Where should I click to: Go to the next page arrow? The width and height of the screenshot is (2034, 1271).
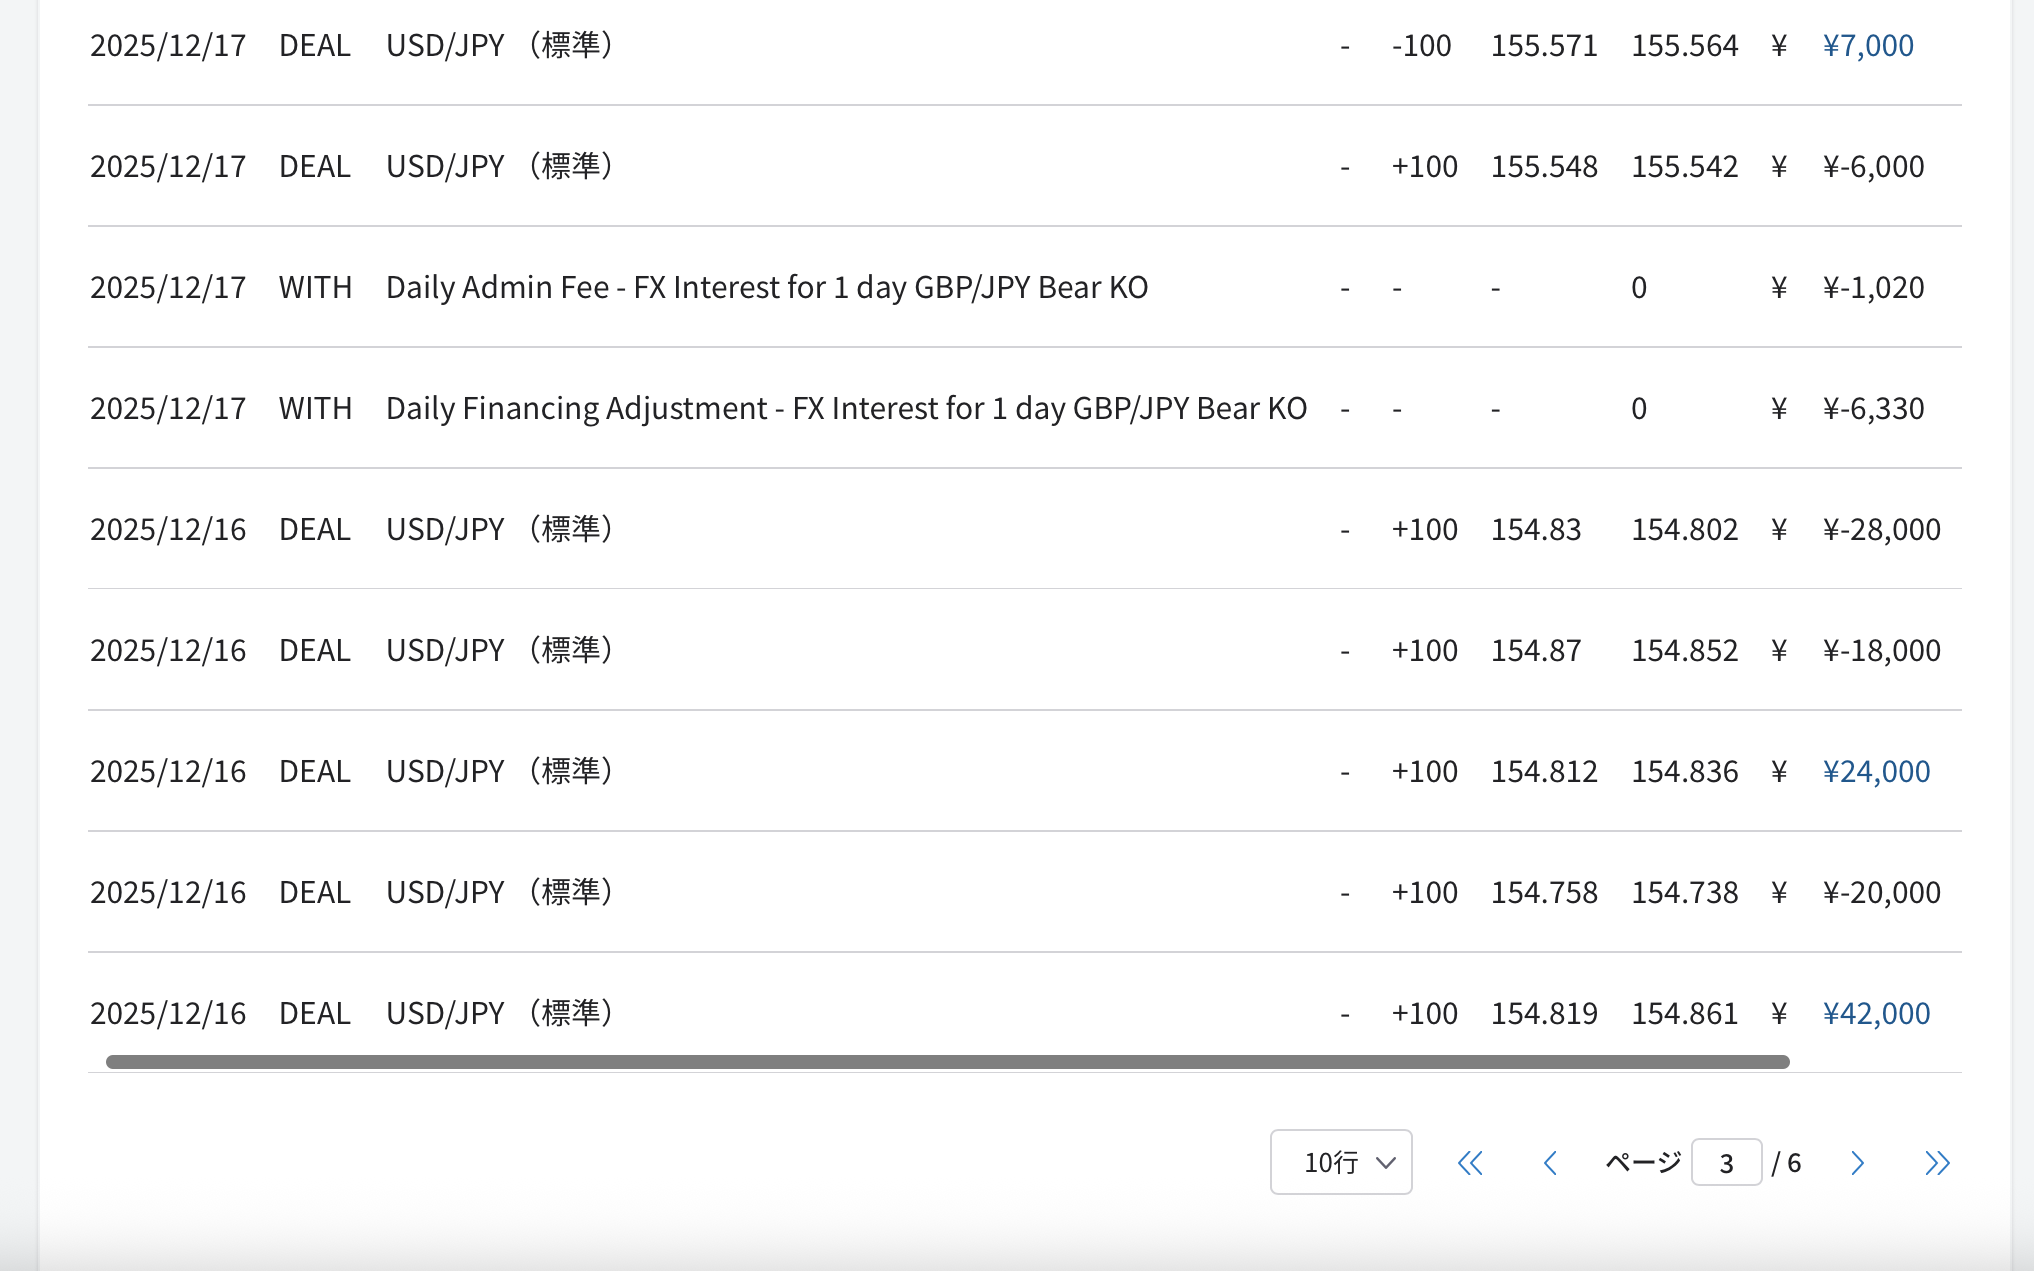pos(1857,1163)
